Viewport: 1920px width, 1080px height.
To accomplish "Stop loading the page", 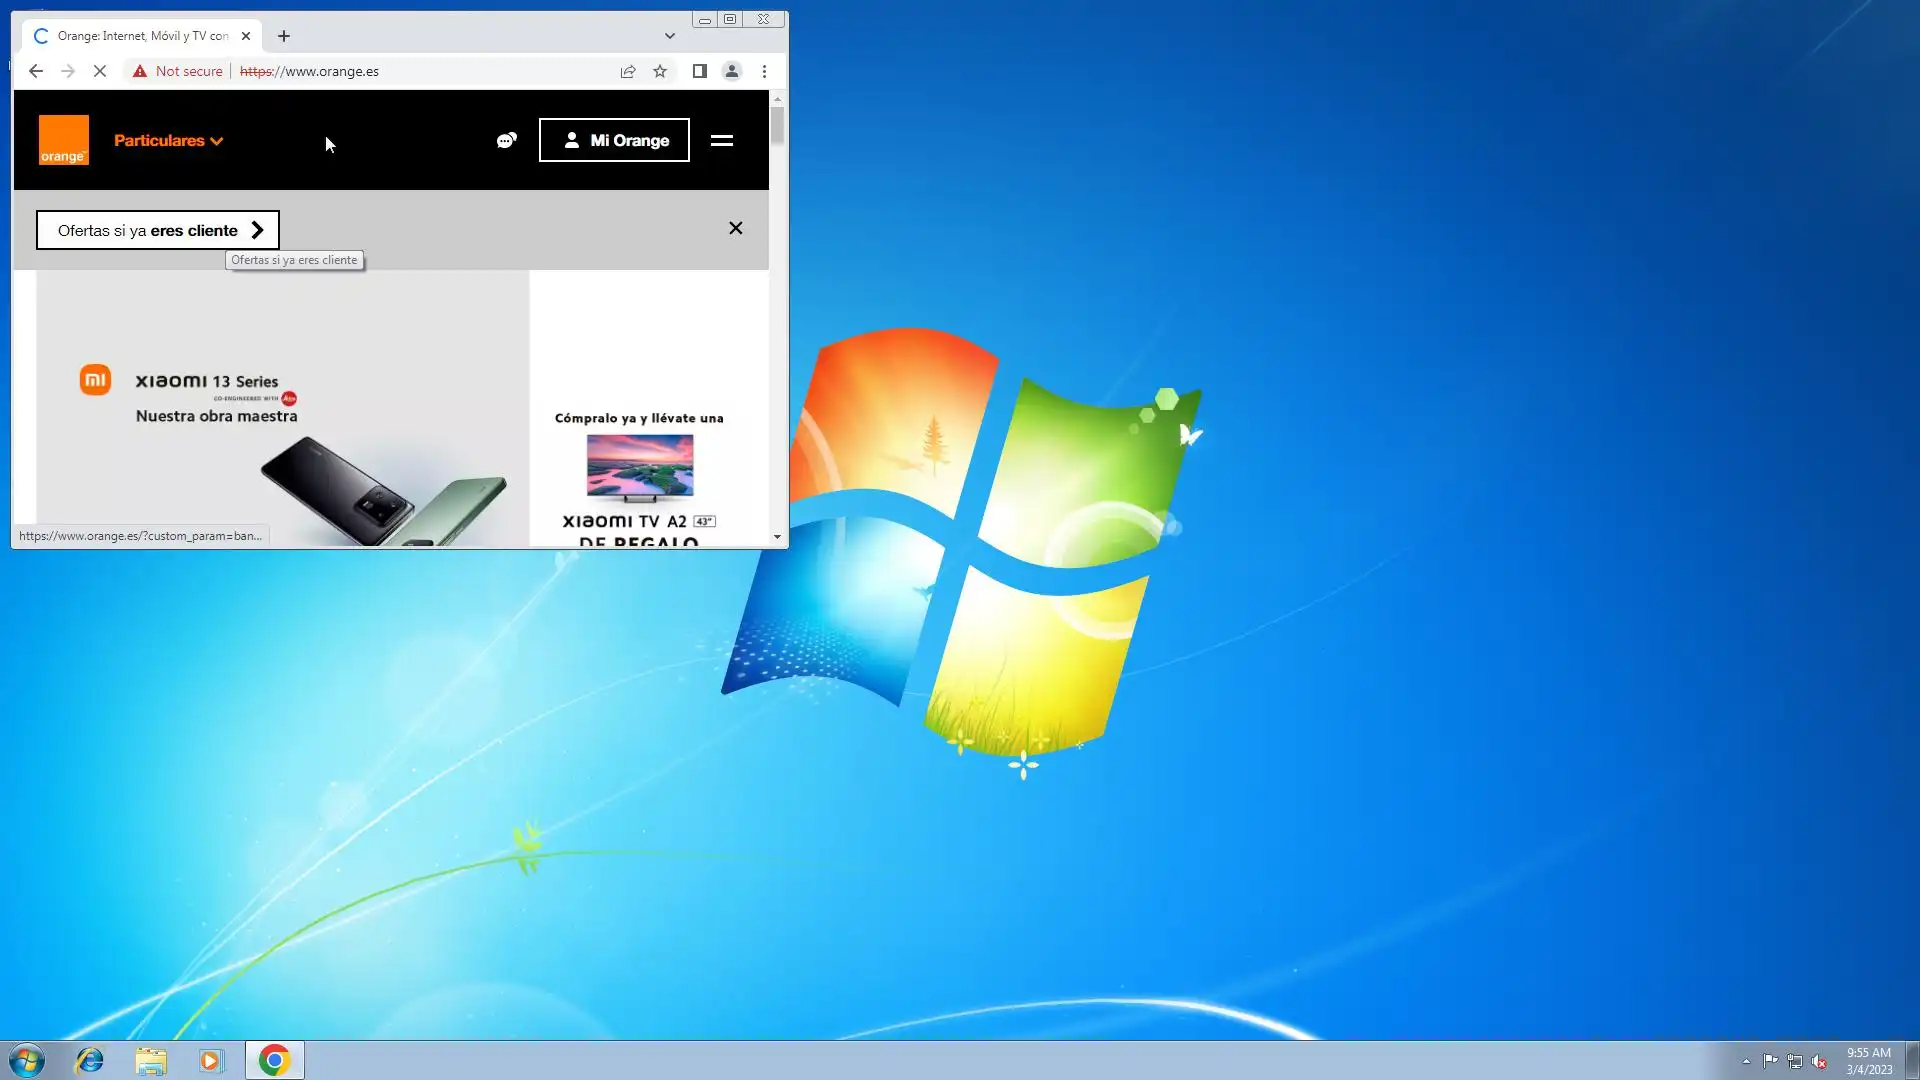I will coord(100,71).
